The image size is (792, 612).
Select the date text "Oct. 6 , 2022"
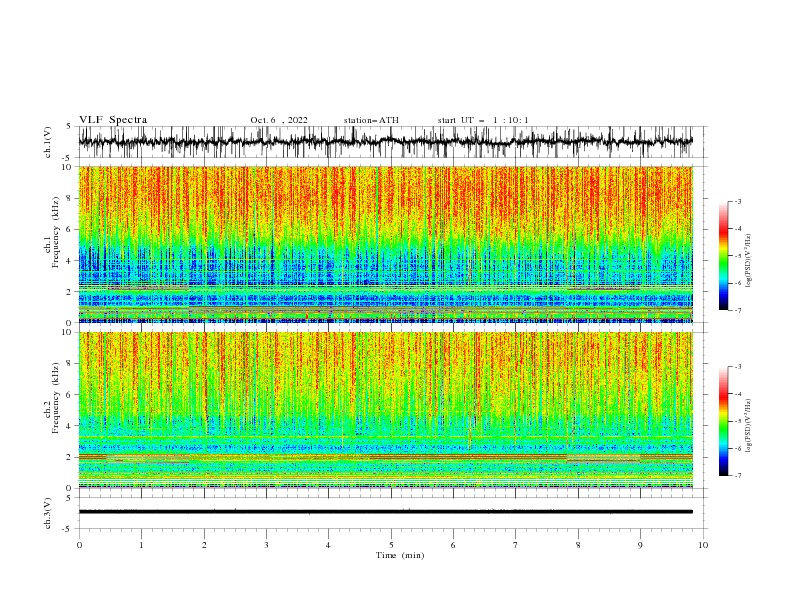pyautogui.click(x=279, y=120)
